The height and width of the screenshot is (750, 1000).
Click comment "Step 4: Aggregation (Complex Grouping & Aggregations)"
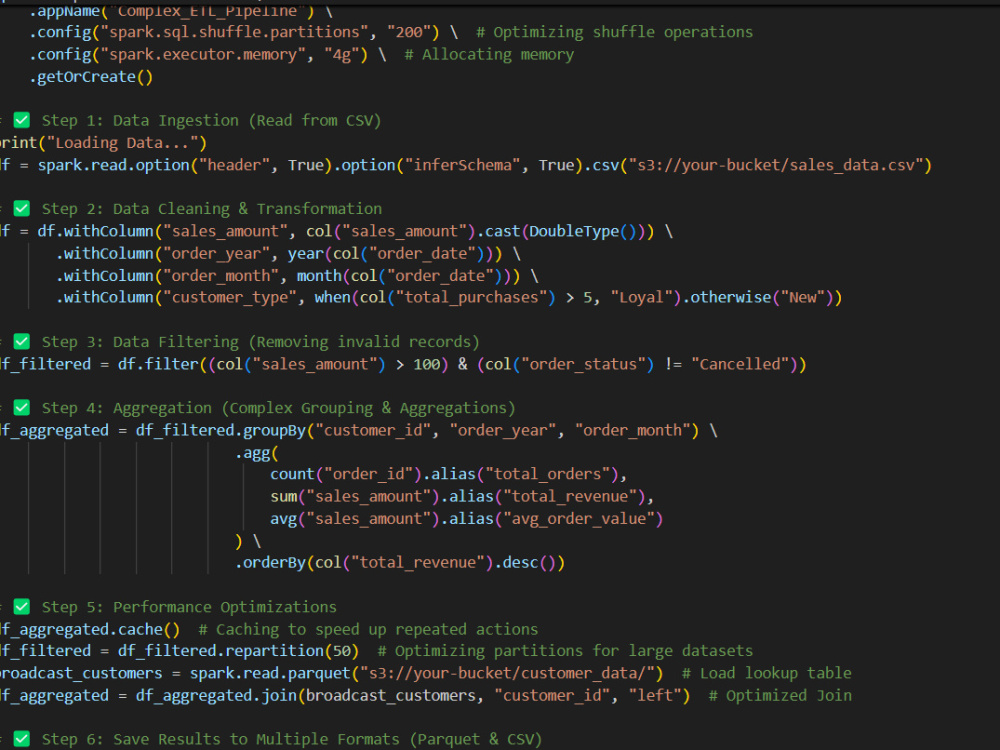(x=278, y=408)
